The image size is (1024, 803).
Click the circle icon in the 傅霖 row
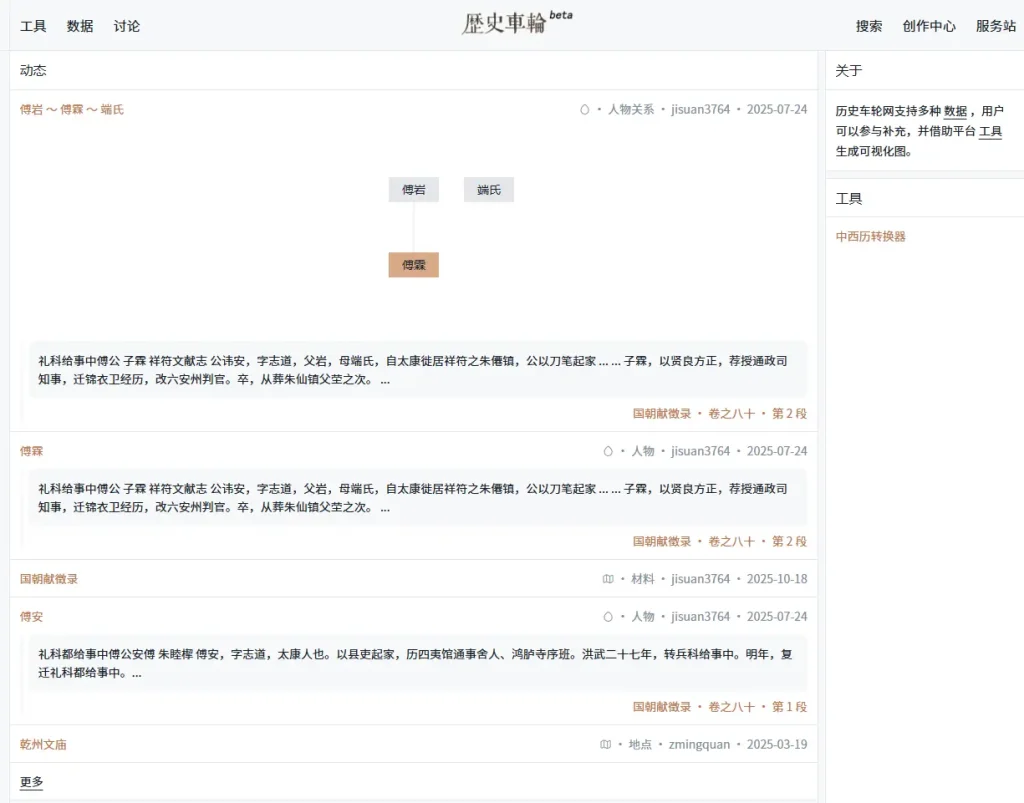click(608, 451)
